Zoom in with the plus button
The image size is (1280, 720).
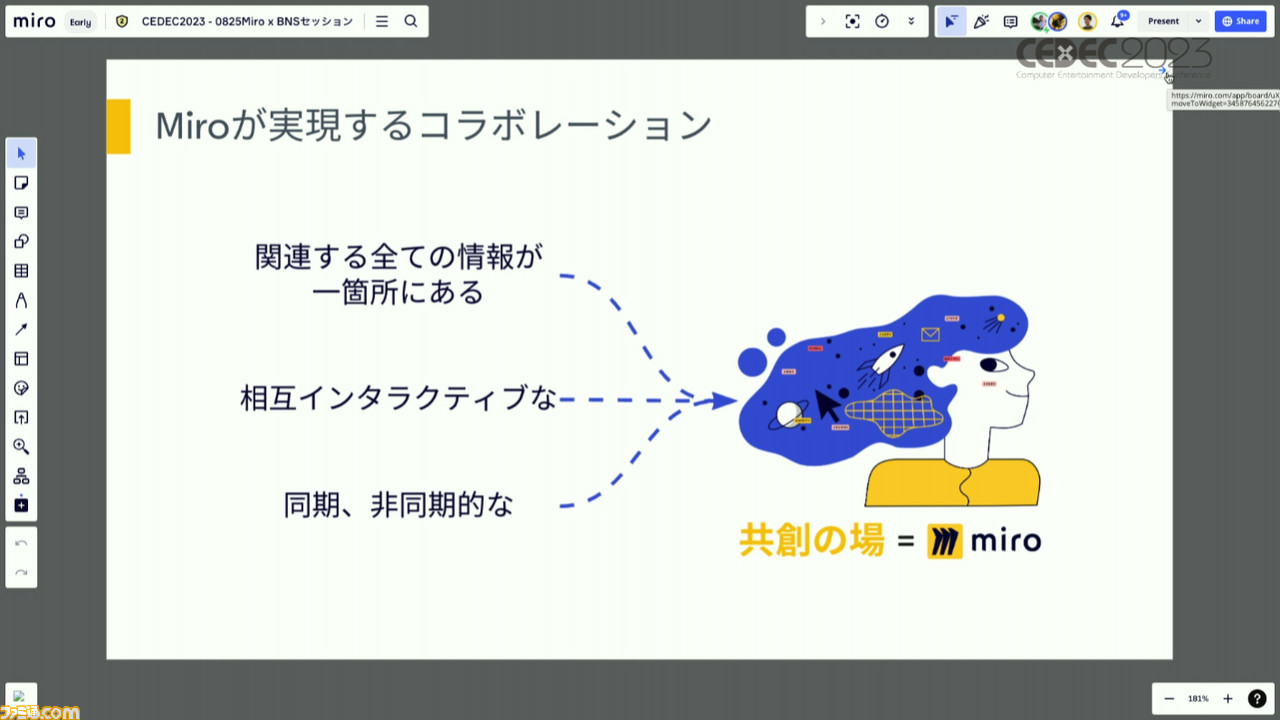(x=1228, y=698)
